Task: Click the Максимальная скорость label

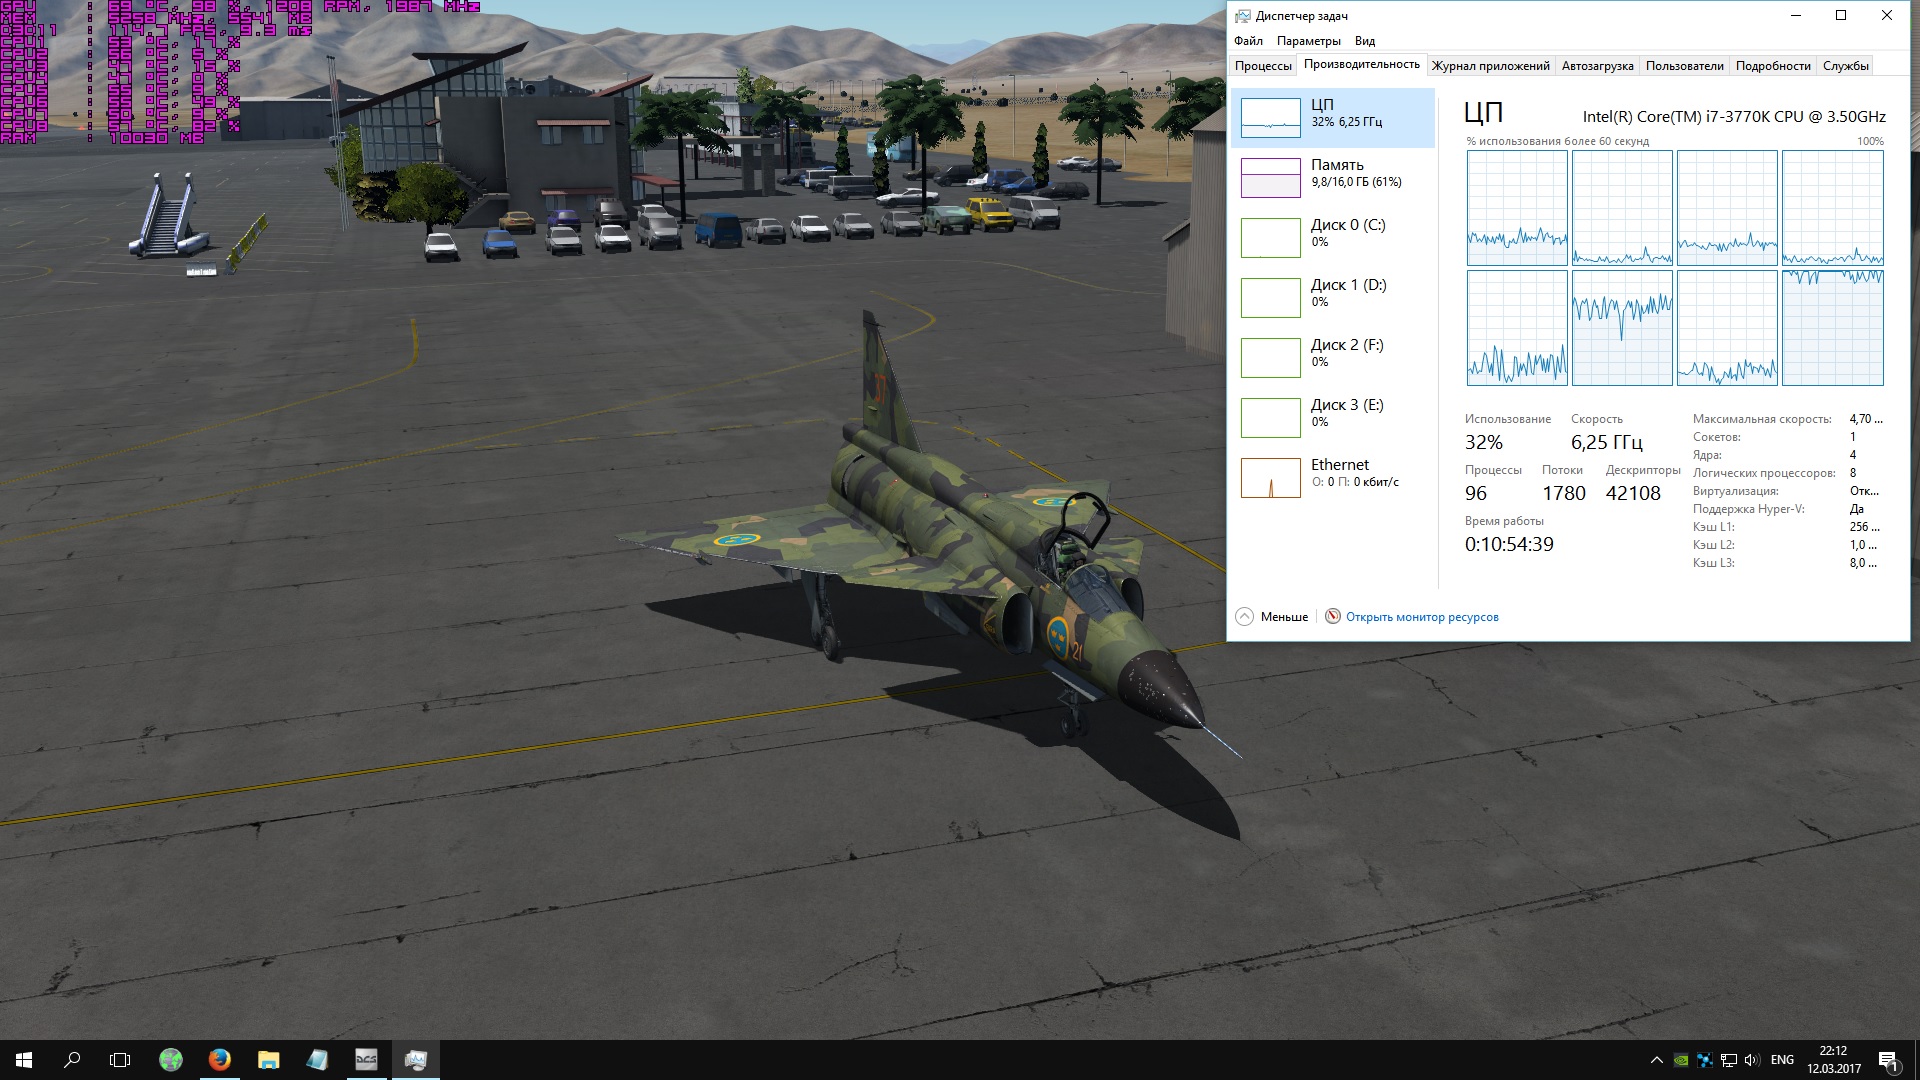Action: pyautogui.click(x=1762, y=419)
